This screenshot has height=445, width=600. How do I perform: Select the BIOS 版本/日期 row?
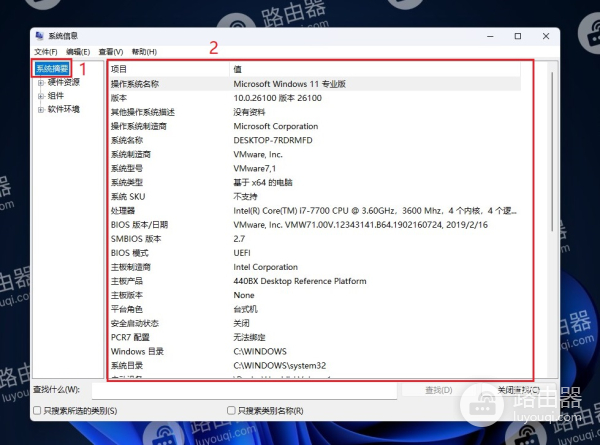point(315,225)
